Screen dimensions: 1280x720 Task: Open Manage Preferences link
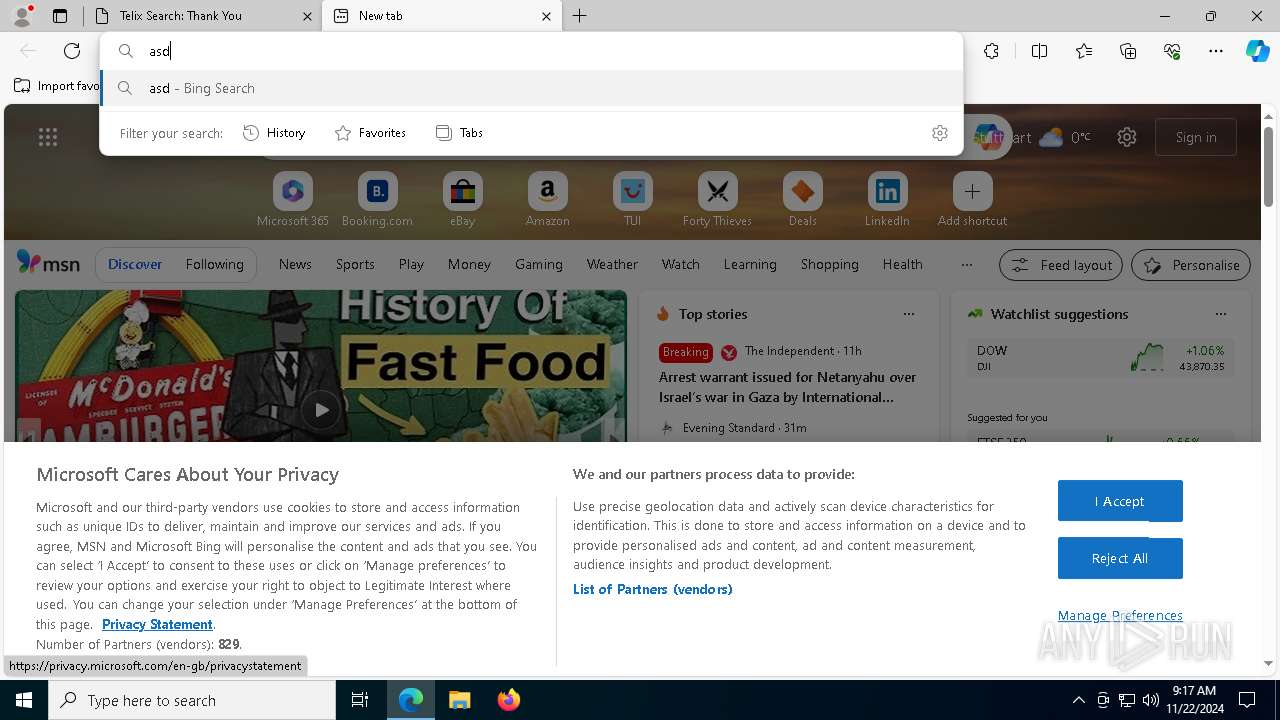pyautogui.click(x=1120, y=615)
